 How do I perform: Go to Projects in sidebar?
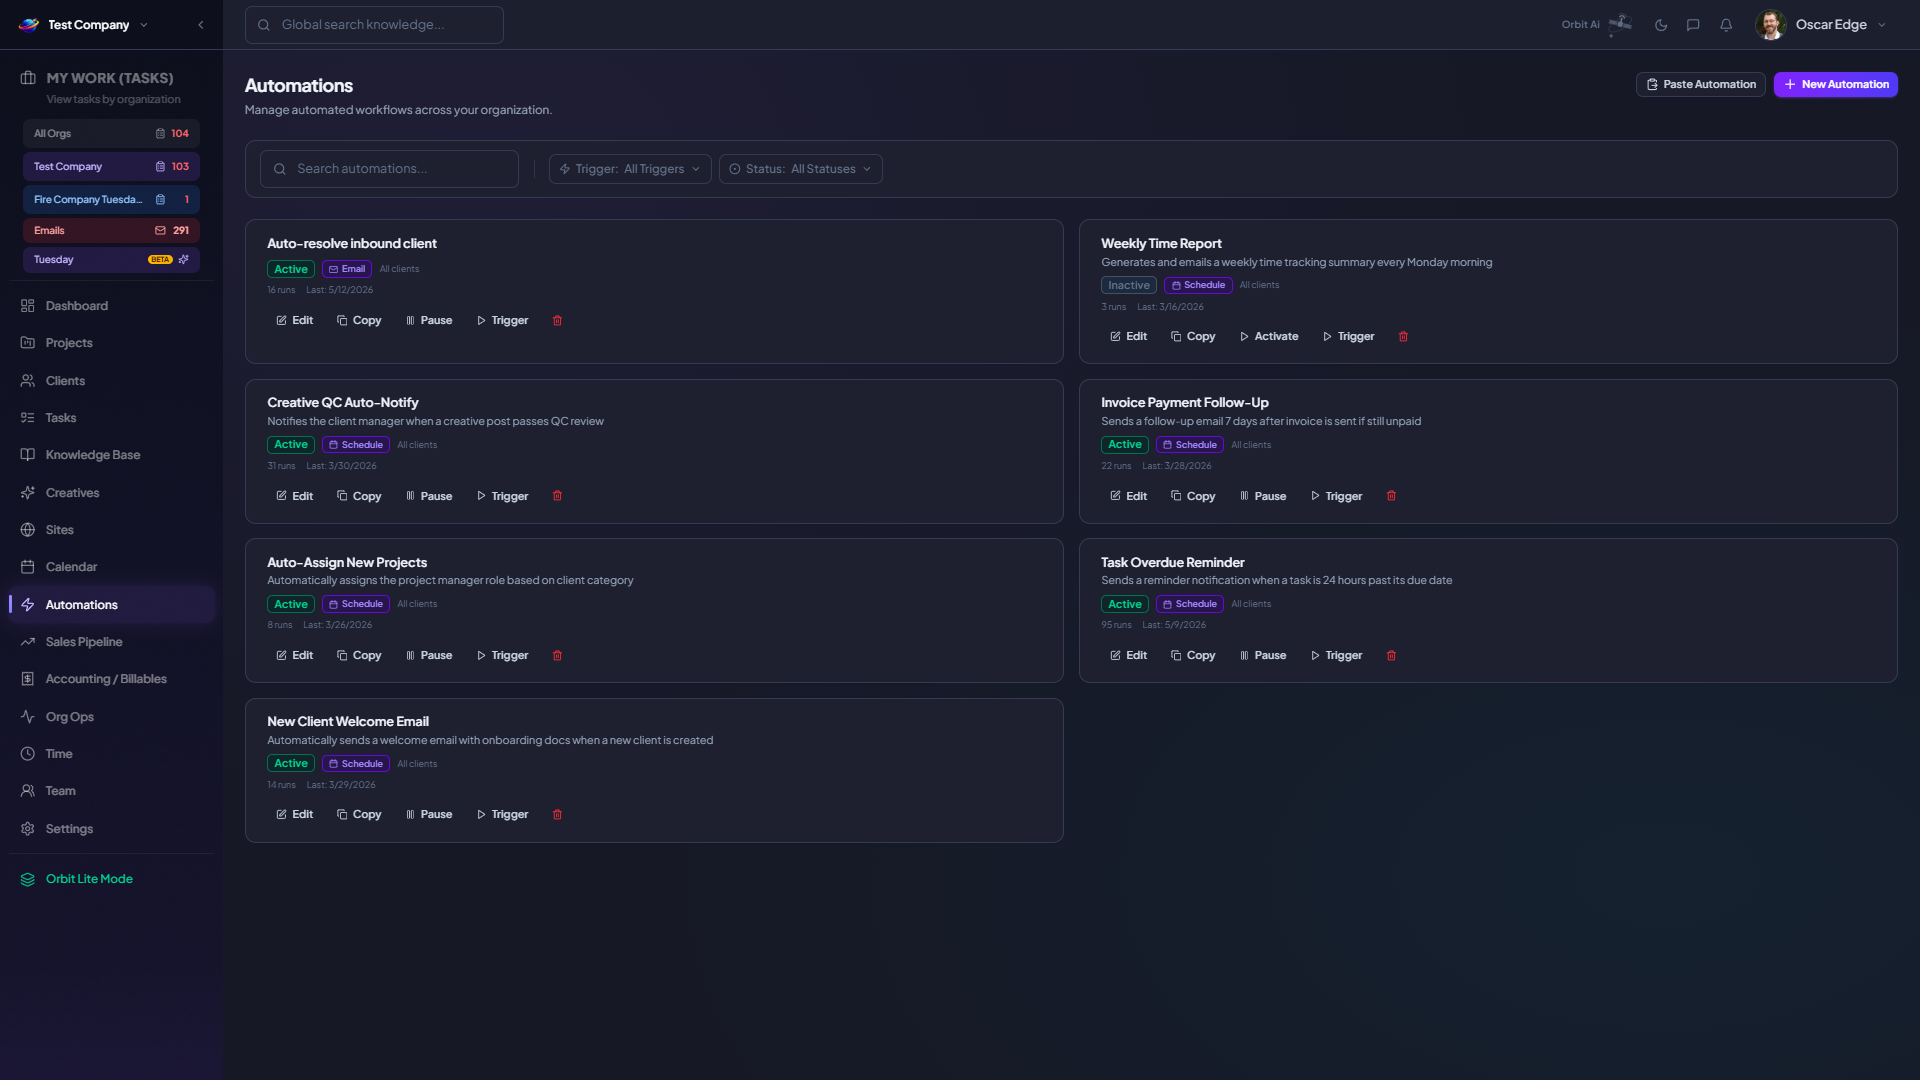pos(111,343)
